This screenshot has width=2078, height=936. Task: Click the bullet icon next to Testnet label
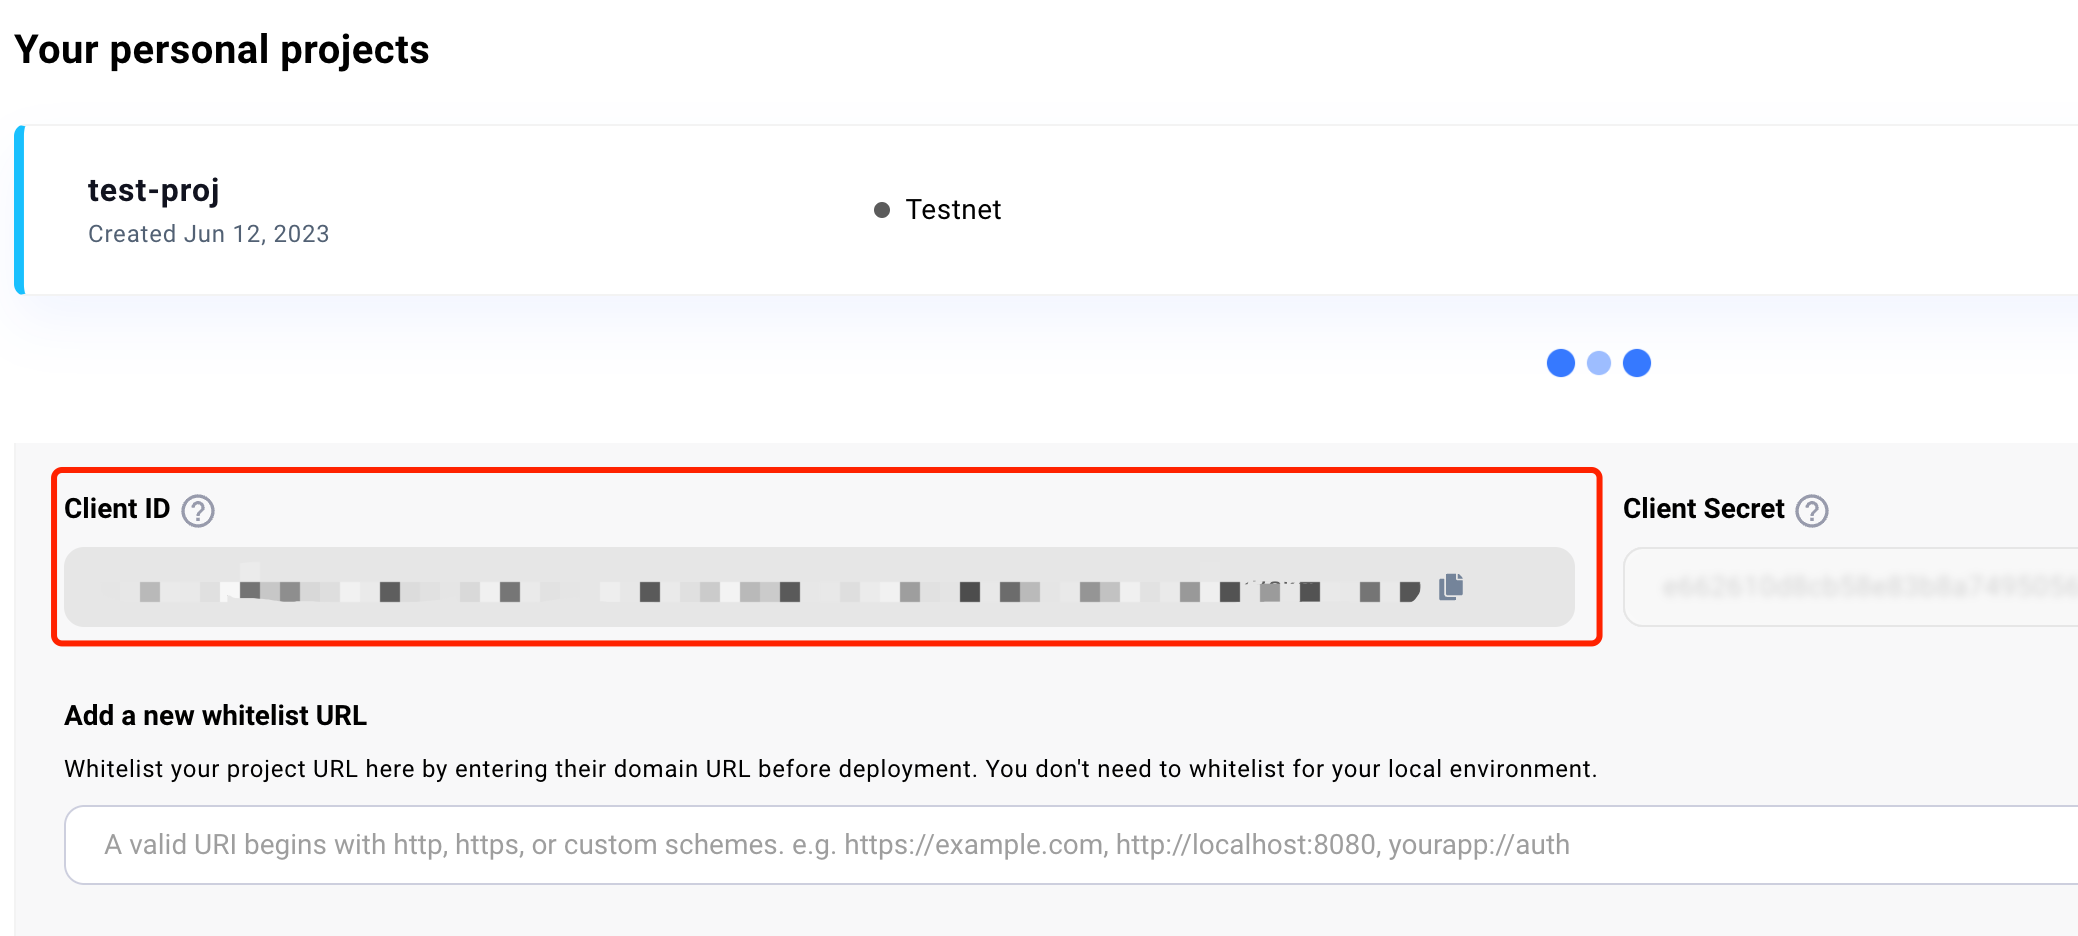click(x=881, y=209)
